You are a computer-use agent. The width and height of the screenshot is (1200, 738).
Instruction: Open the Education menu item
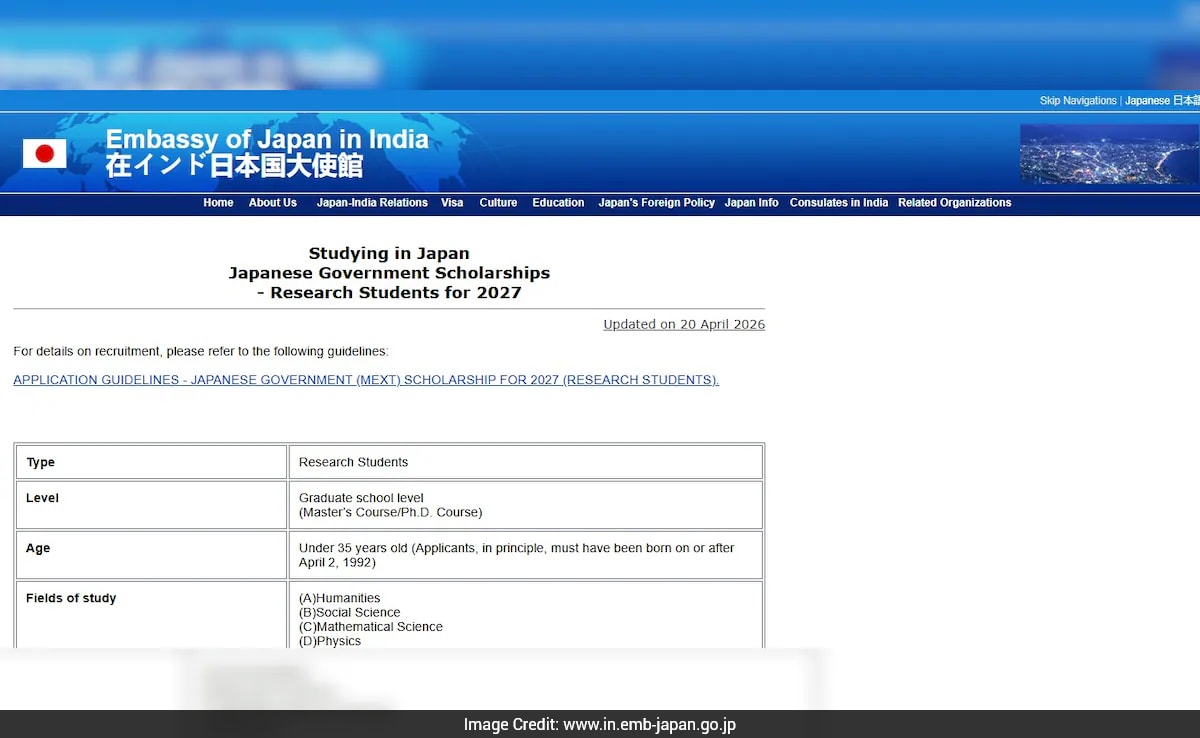(x=558, y=203)
